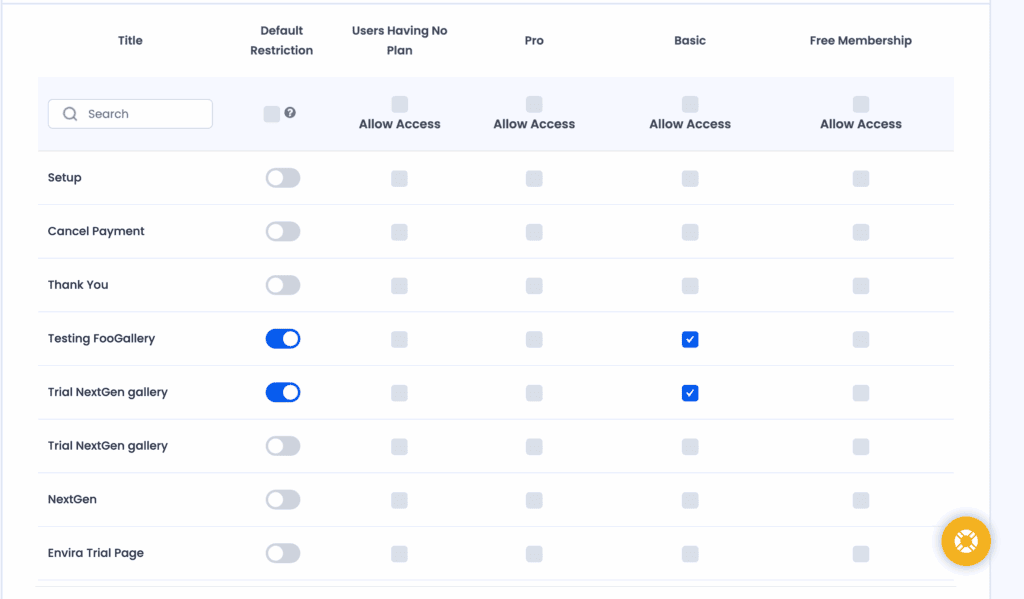Image resolution: width=1024 pixels, height=599 pixels.
Task: Select the Envira Trial Page title
Action: 95,553
